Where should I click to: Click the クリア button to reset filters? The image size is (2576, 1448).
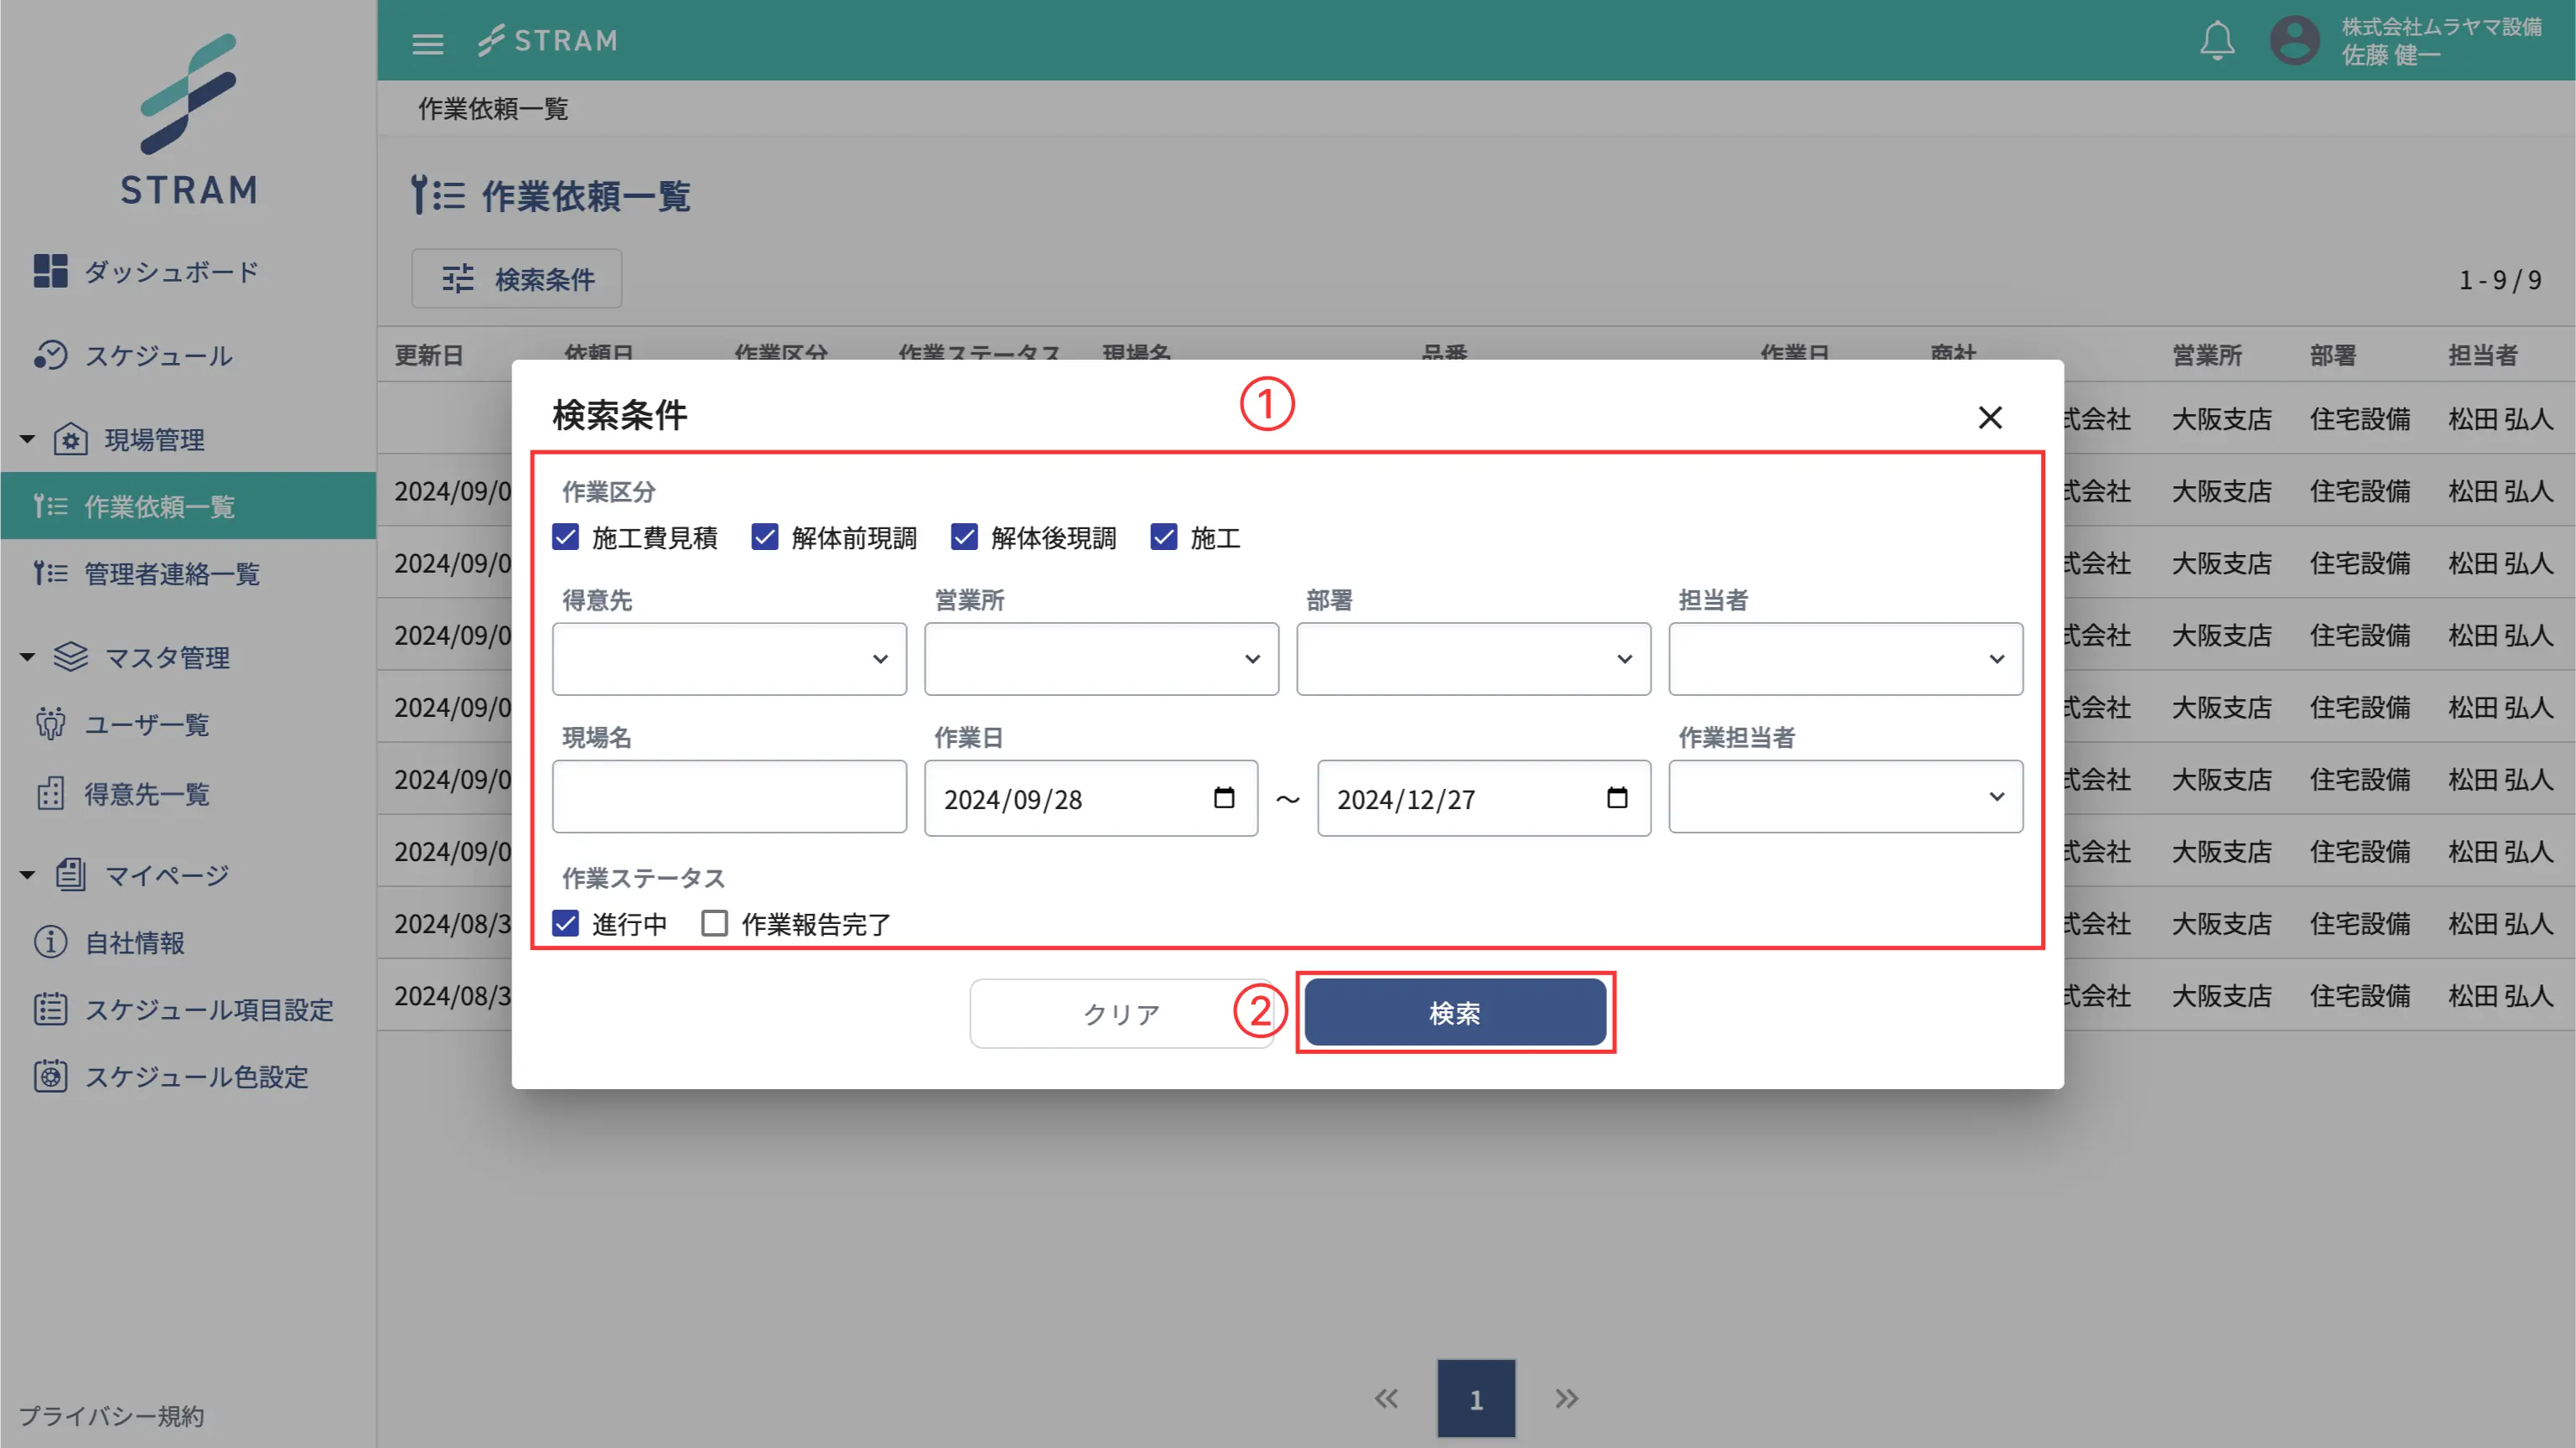click(1120, 1012)
